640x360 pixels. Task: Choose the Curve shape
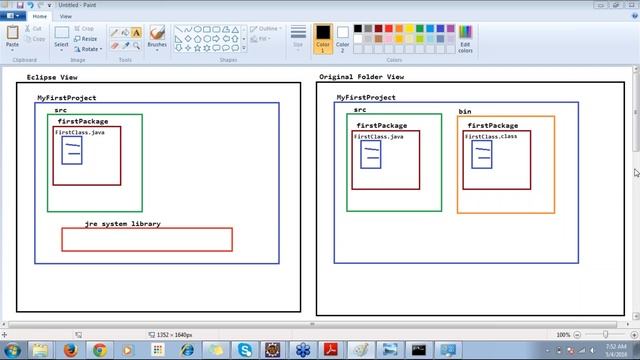[188, 30]
